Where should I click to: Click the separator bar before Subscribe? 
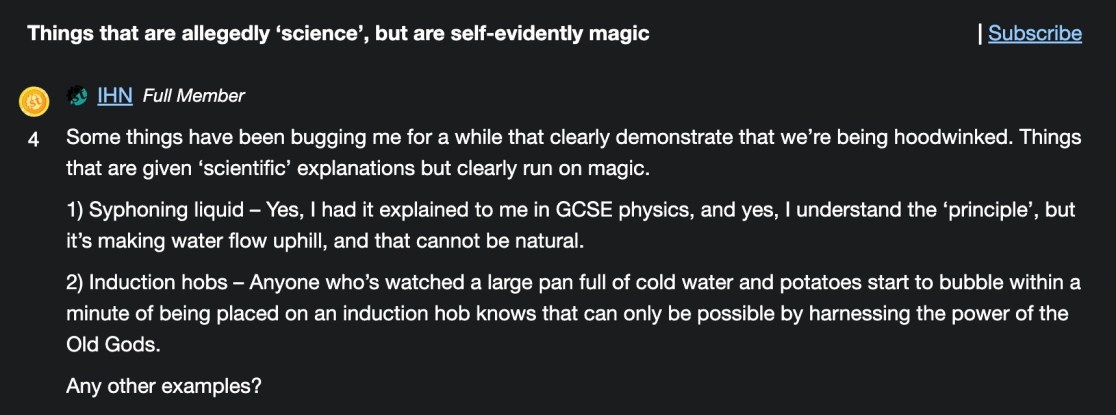[980, 33]
